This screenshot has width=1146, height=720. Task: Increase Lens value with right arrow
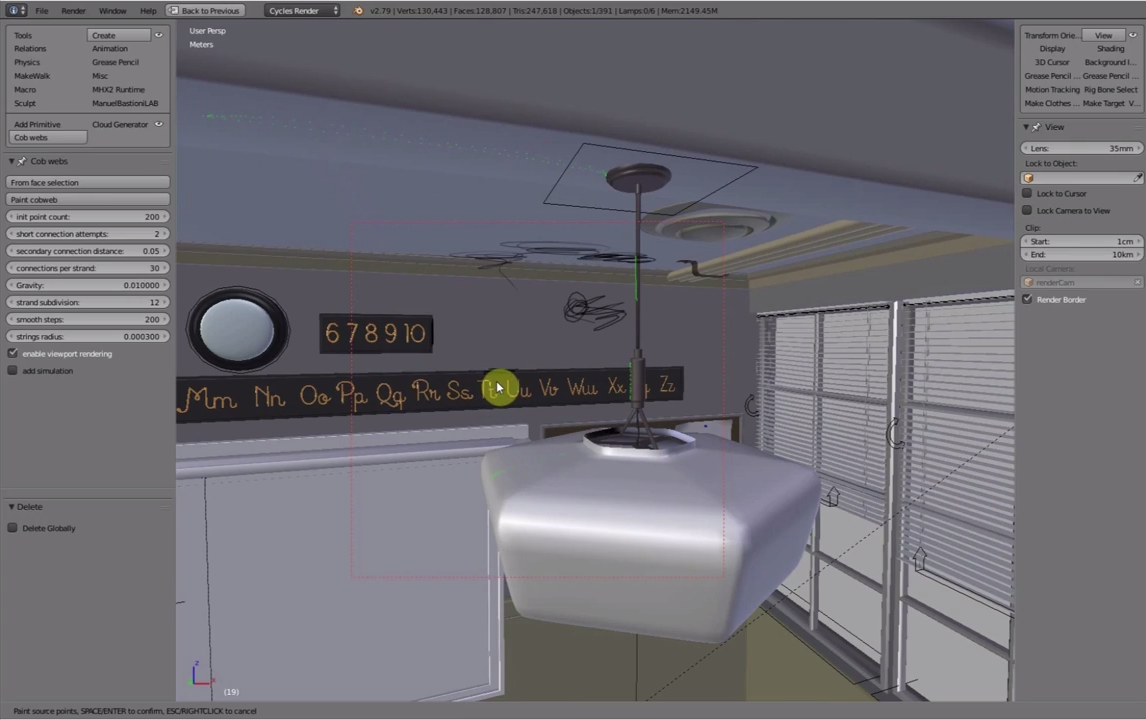pyautogui.click(x=1139, y=148)
